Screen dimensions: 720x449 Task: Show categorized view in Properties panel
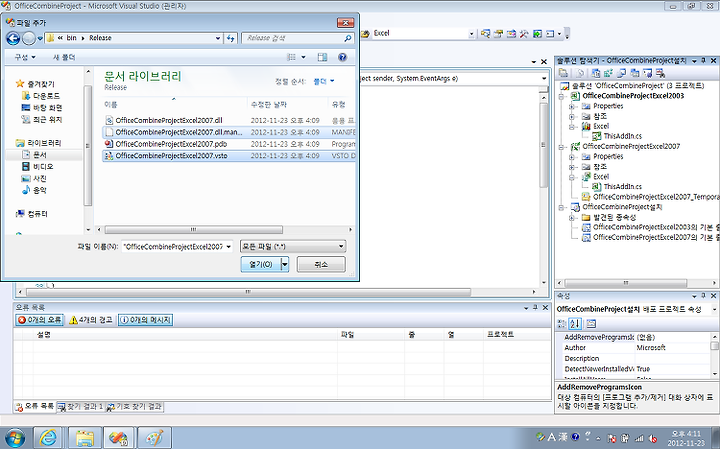click(x=562, y=324)
